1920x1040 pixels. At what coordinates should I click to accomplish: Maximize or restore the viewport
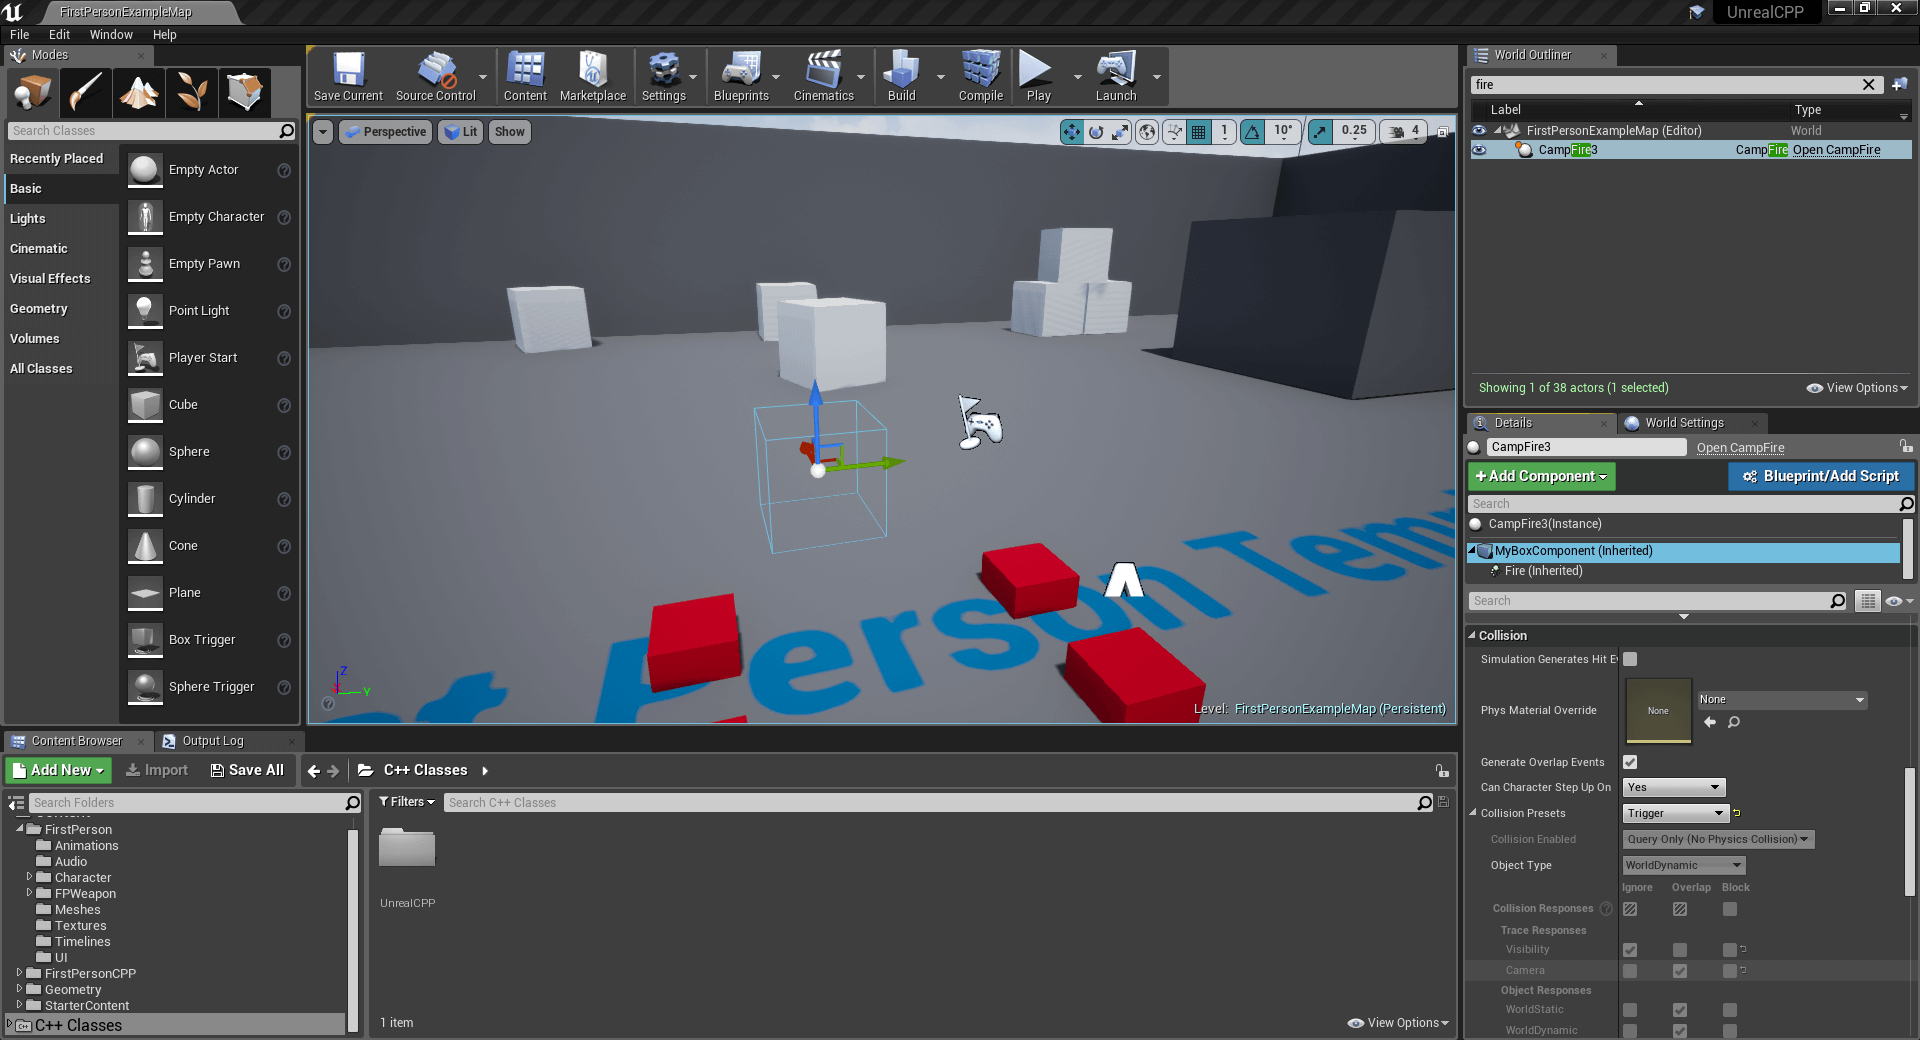[1442, 132]
